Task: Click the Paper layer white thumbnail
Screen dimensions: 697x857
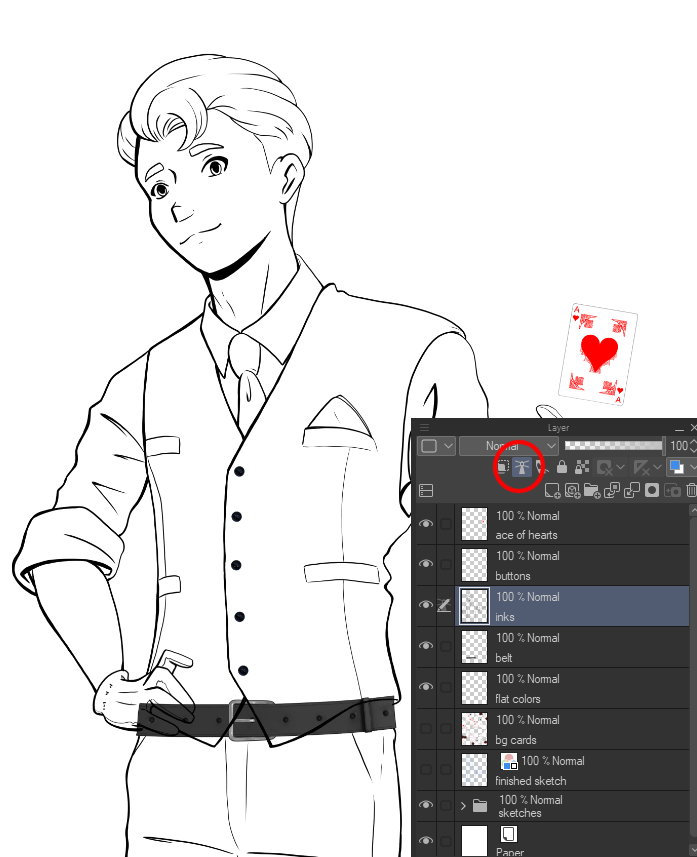Action: point(474,841)
